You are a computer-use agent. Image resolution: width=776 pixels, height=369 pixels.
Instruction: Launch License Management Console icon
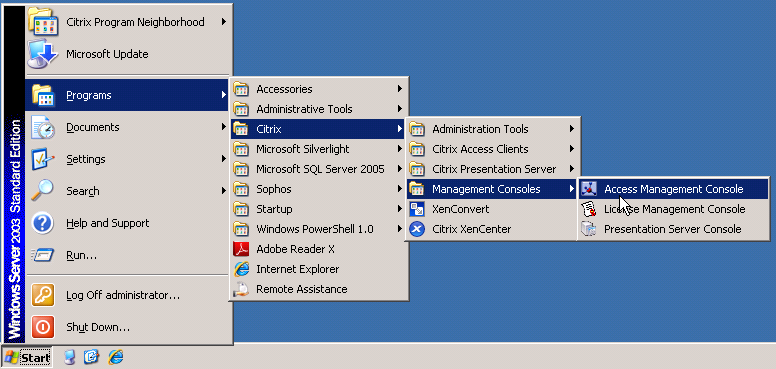pyautogui.click(x=588, y=209)
